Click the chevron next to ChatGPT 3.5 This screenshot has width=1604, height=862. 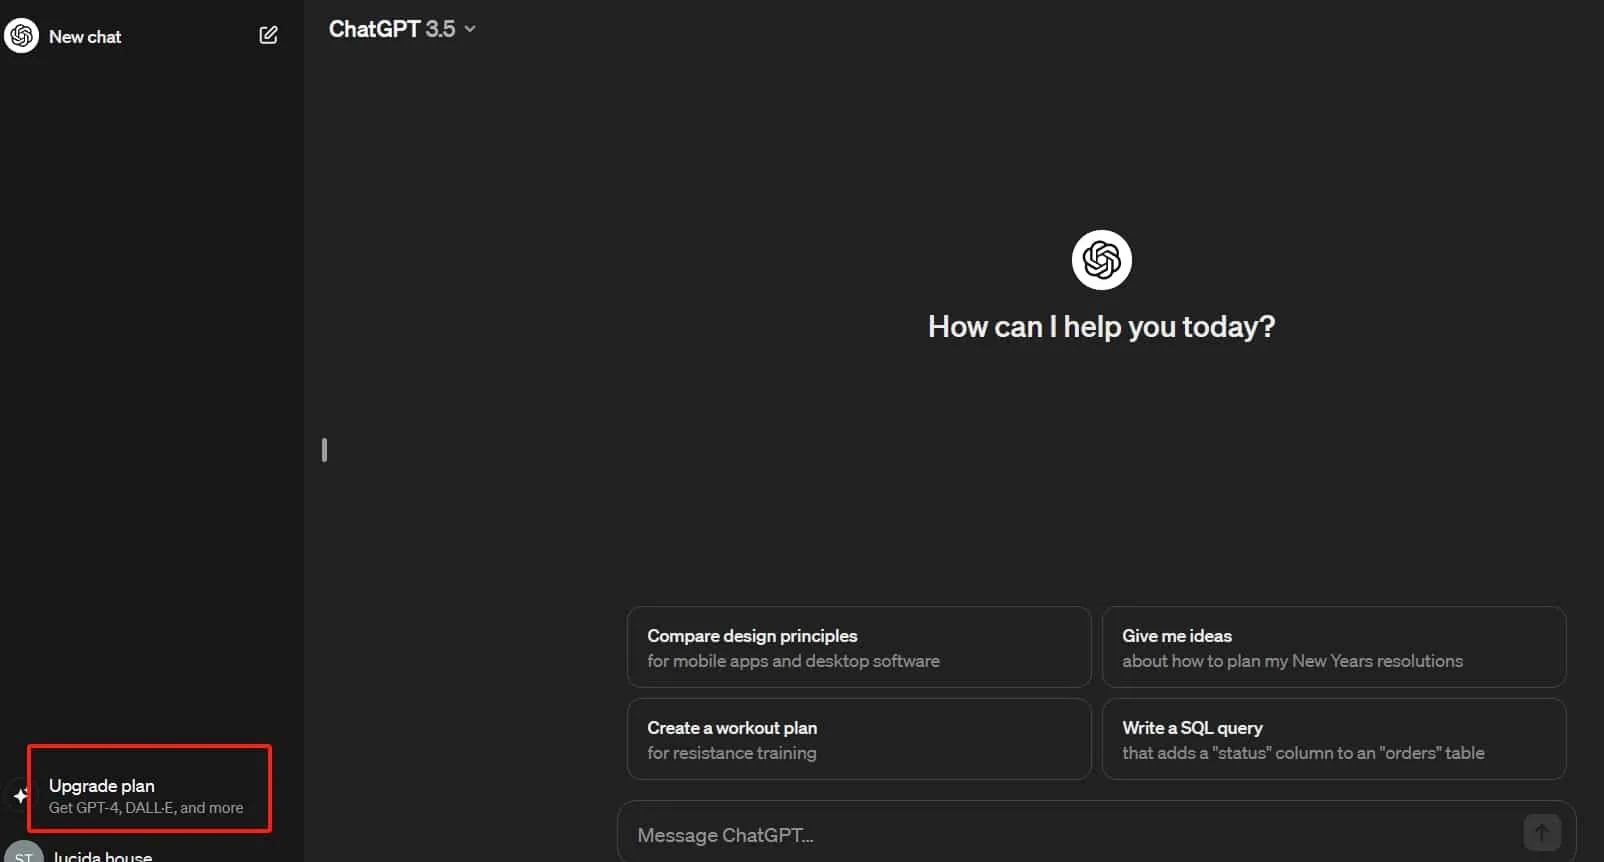pyautogui.click(x=470, y=29)
